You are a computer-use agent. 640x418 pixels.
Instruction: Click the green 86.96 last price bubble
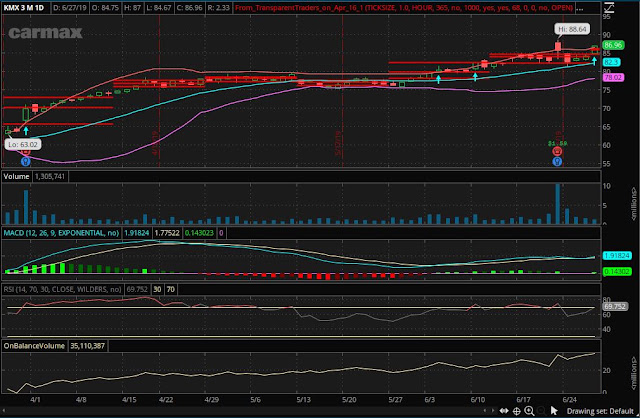click(x=613, y=45)
